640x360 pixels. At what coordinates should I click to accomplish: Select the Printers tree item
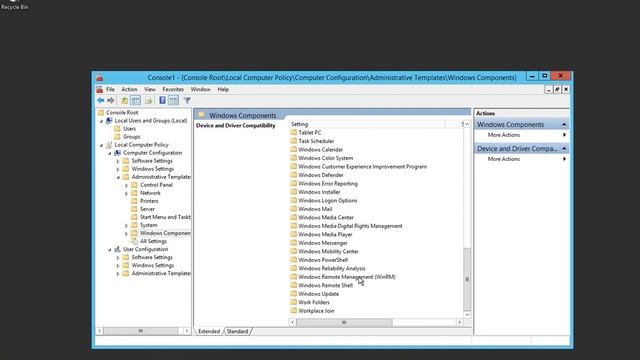click(x=149, y=201)
